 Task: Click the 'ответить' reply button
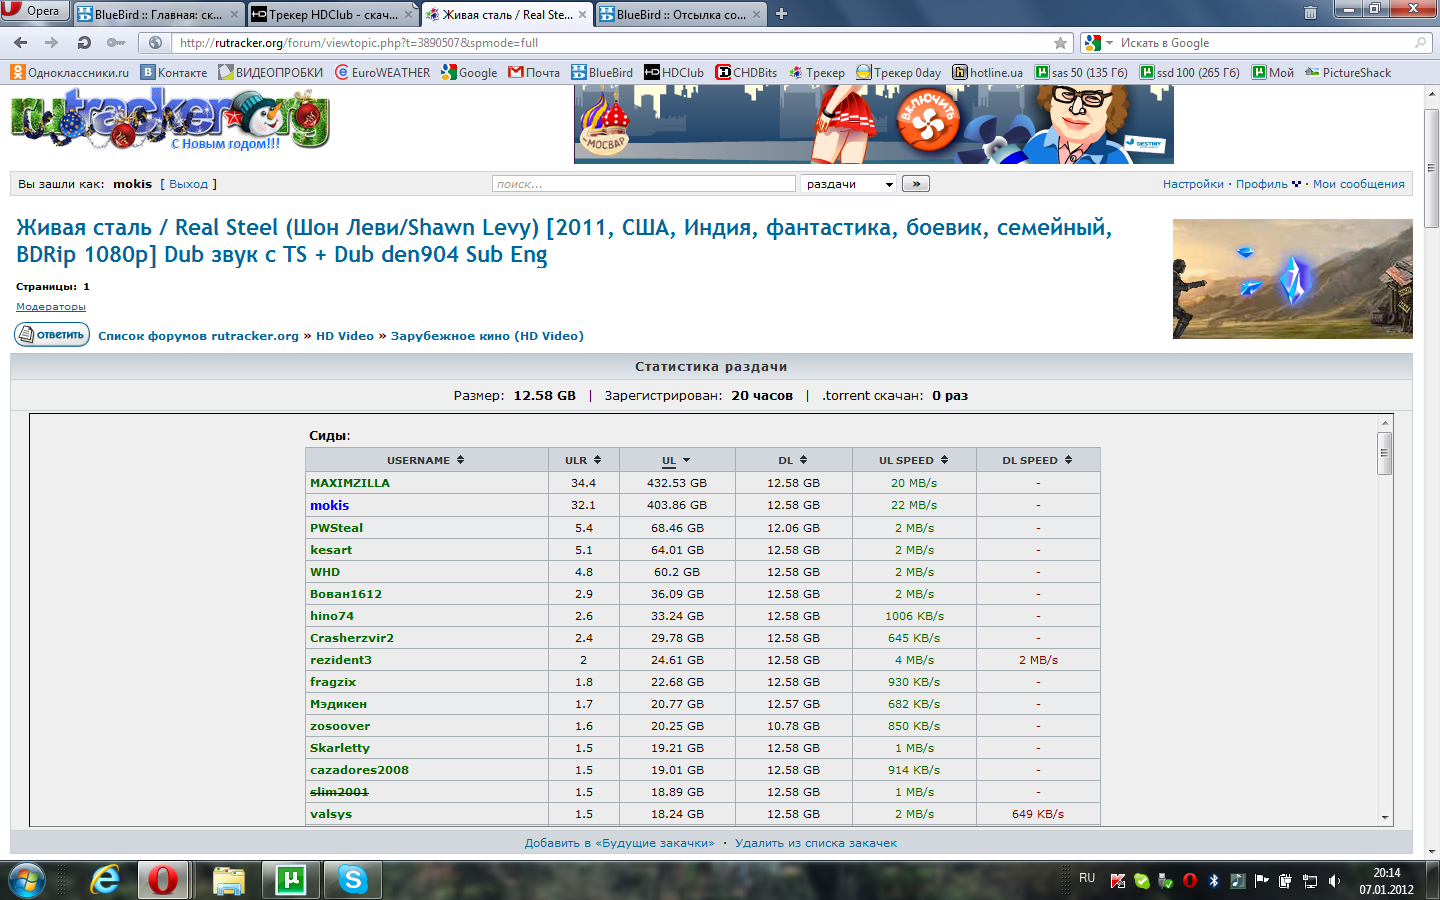[52, 335]
